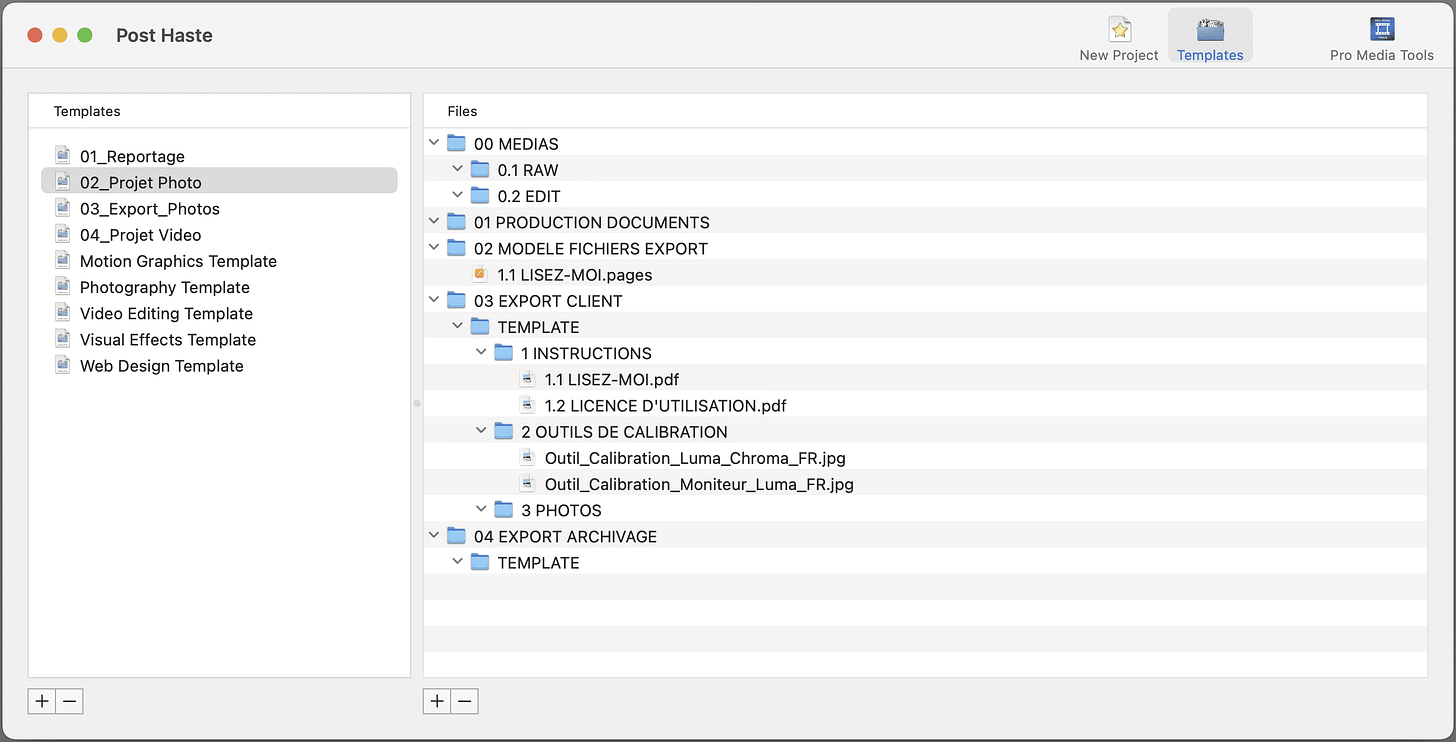This screenshot has width=1456, height=742.
Task: Click the Luma_Chroma_FR.jpg image file icon
Action: pyautogui.click(x=527, y=457)
